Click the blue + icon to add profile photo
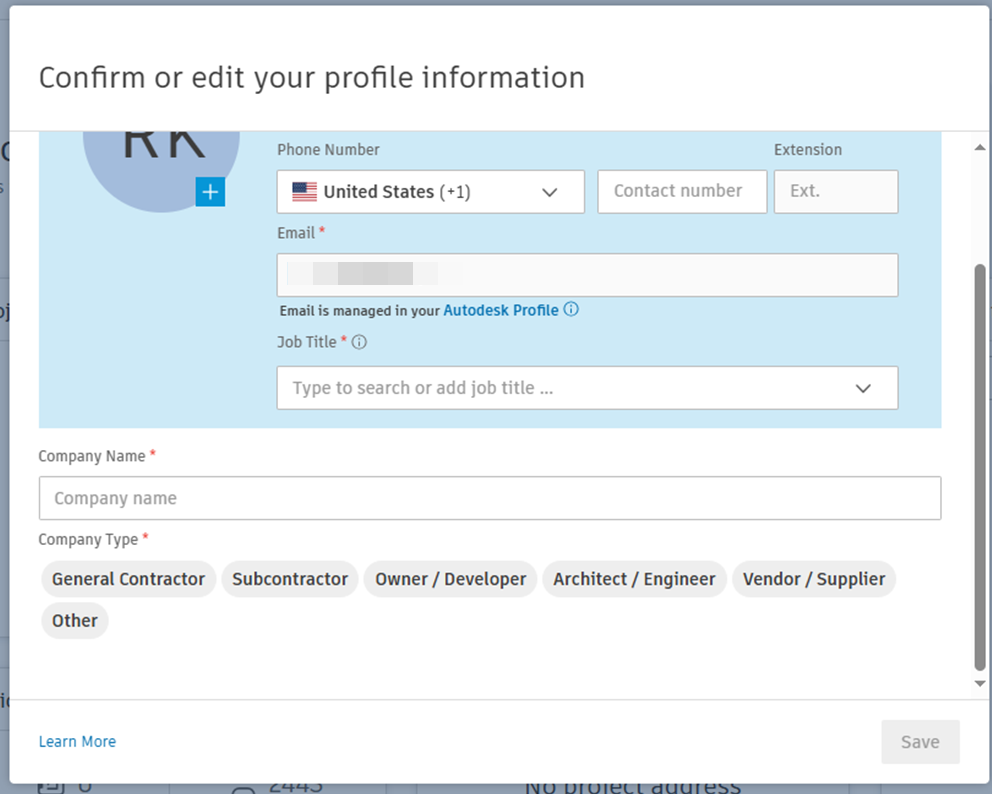 (x=210, y=190)
